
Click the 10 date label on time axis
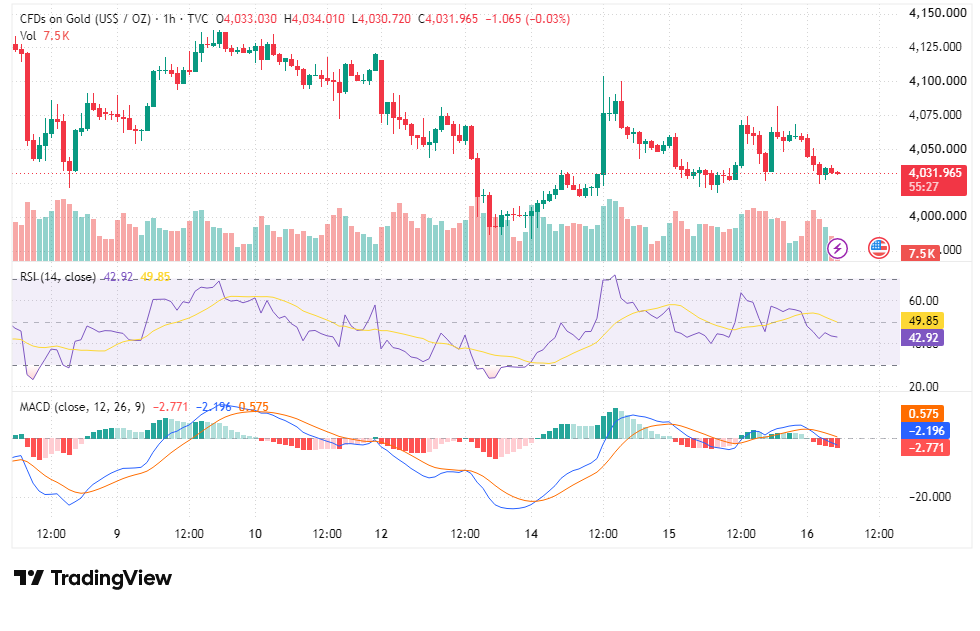pos(255,534)
